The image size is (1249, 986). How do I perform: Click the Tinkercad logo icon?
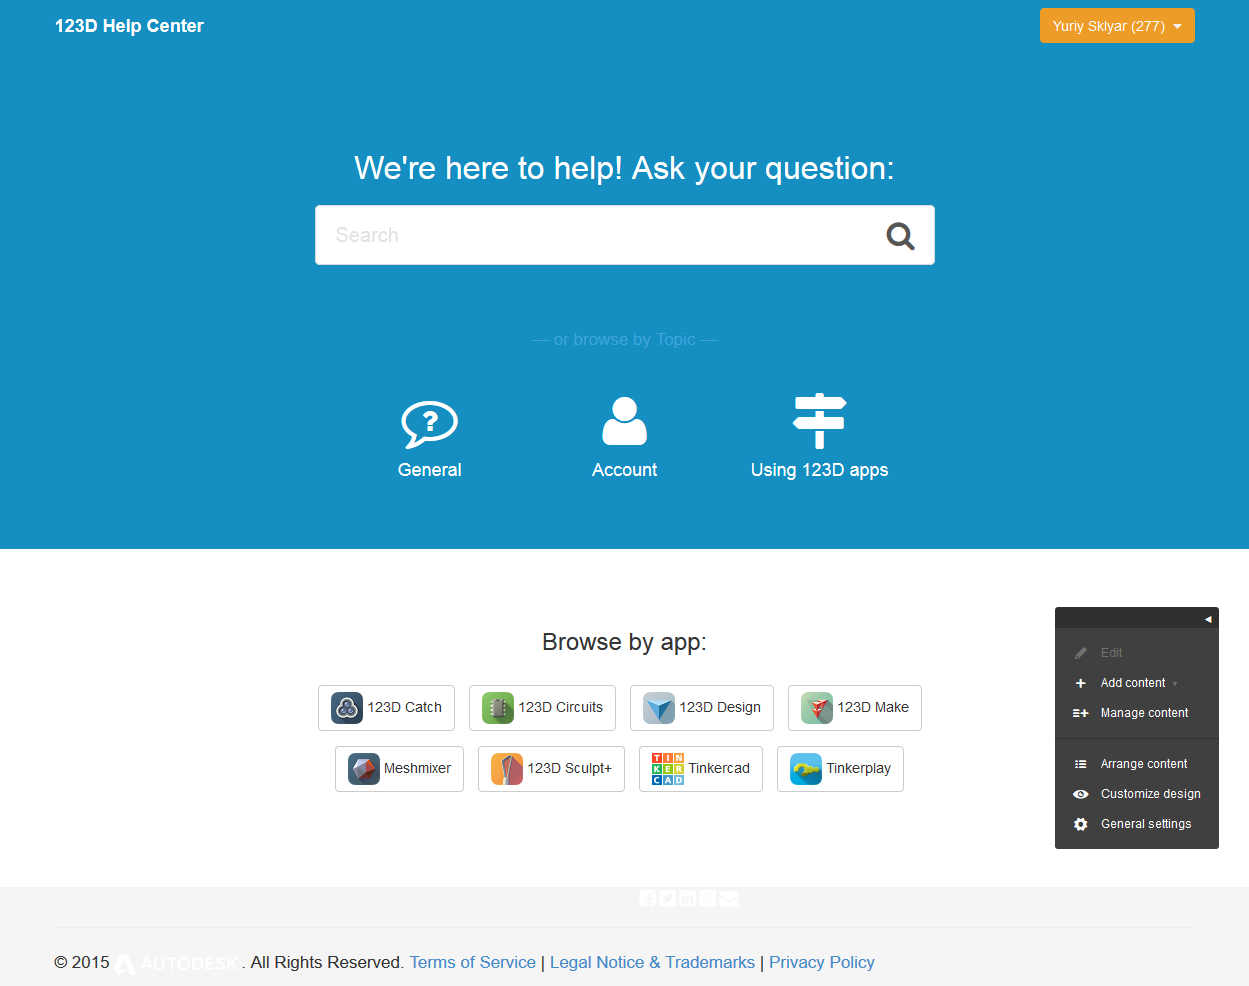click(x=668, y=769)
